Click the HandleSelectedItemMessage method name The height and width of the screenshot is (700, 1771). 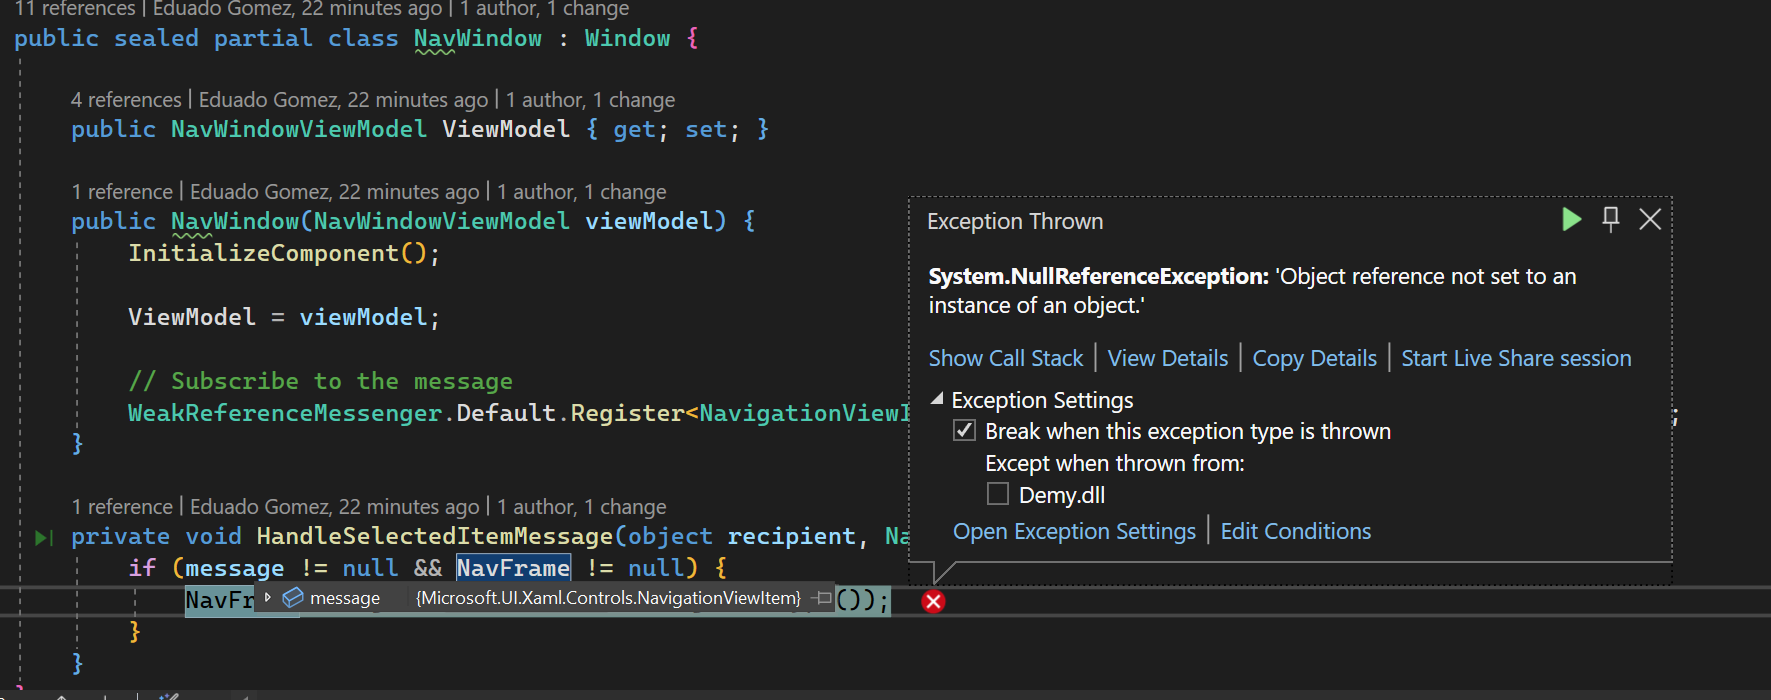click(435, 536)
